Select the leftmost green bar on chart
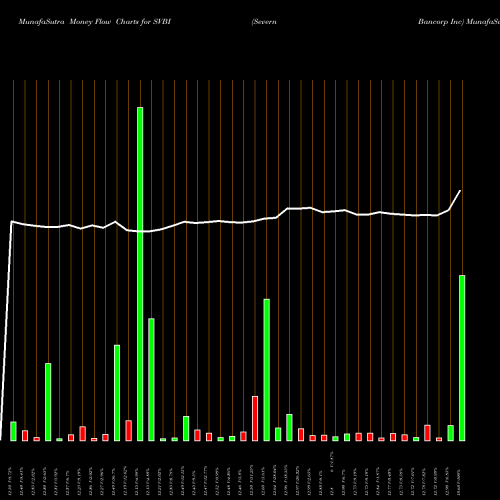Image resolution: width=500 pixels, height=500 pixels. click(x=13, y=431)
